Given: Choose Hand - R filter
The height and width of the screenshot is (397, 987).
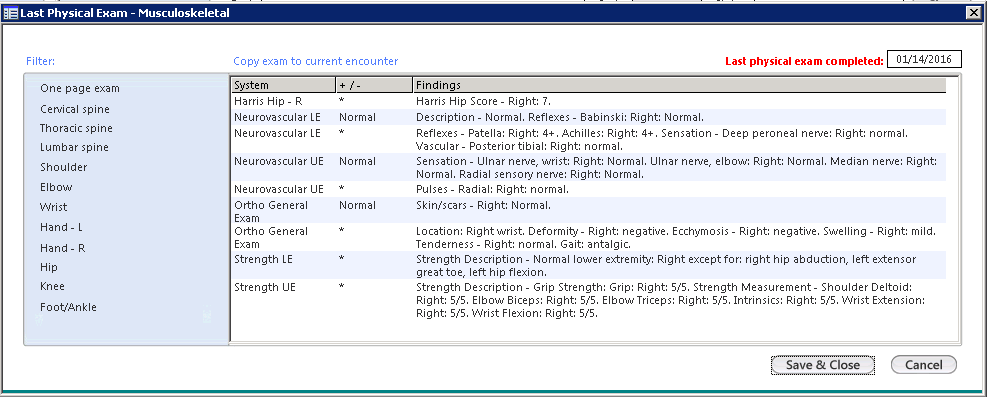Looking at the screenshot, I should click(x=62, y=248).
